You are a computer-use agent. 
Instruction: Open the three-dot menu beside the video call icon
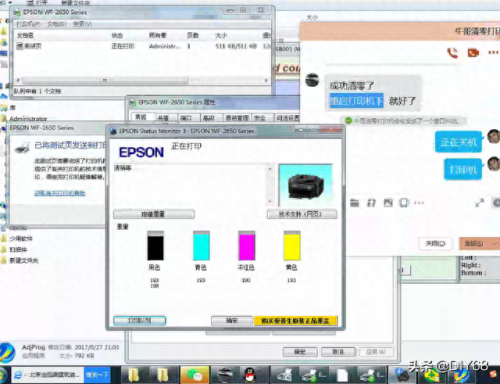(493, 52)
